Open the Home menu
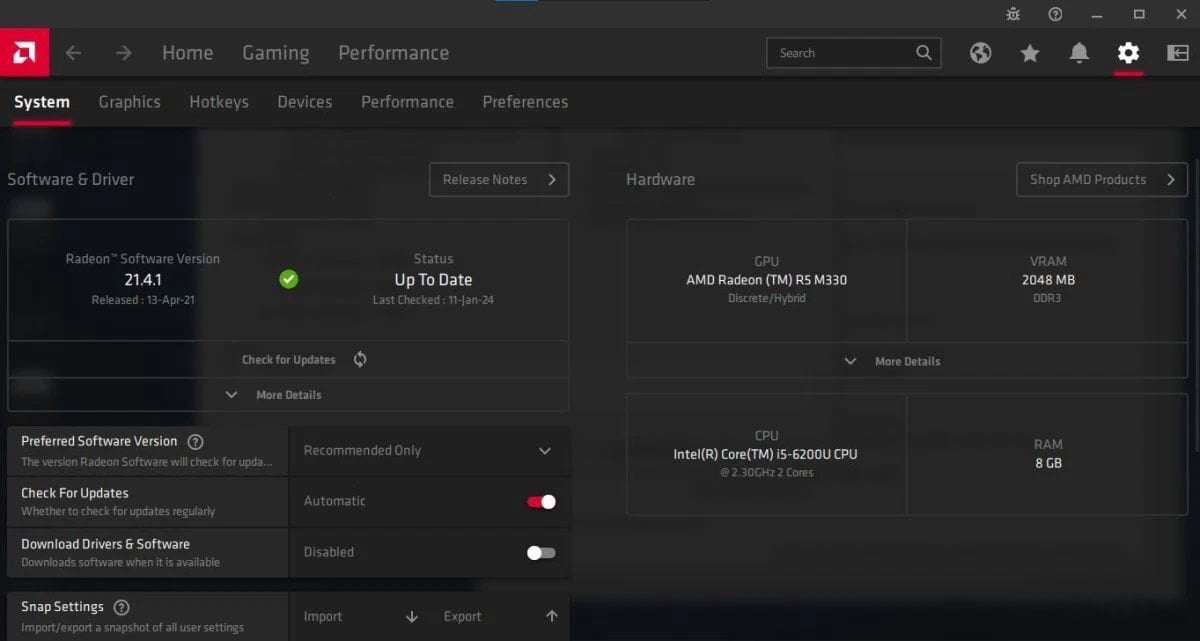Screen dimensions: 1200x641 pos(188,53)
